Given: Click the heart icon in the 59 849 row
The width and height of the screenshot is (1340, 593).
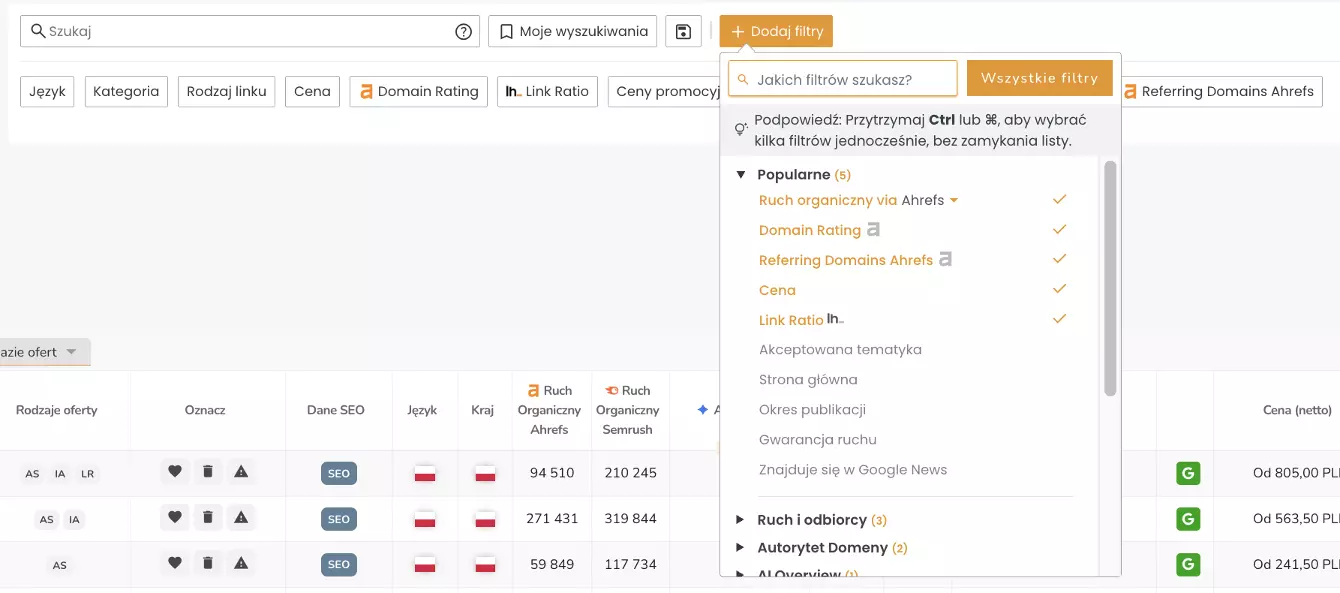Looking at the screenshot, I should [175, 564].
